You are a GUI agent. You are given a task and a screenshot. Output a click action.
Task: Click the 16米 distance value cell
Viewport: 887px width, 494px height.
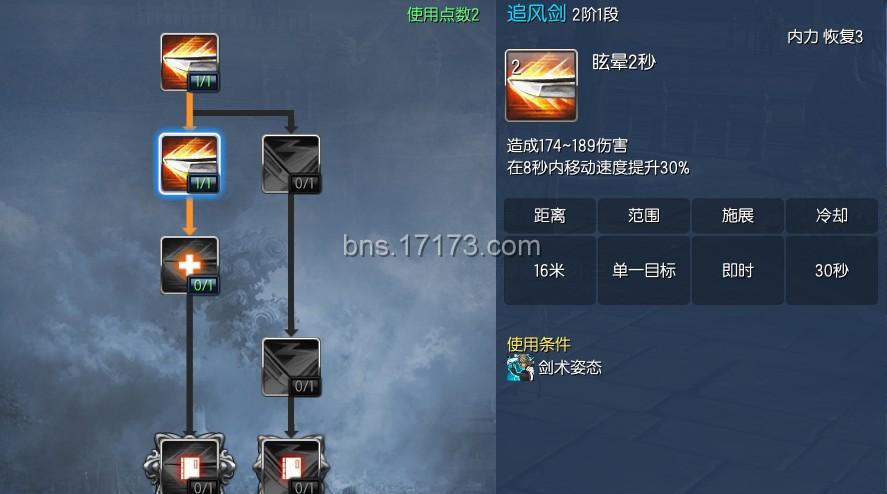[x=550, y=270]
